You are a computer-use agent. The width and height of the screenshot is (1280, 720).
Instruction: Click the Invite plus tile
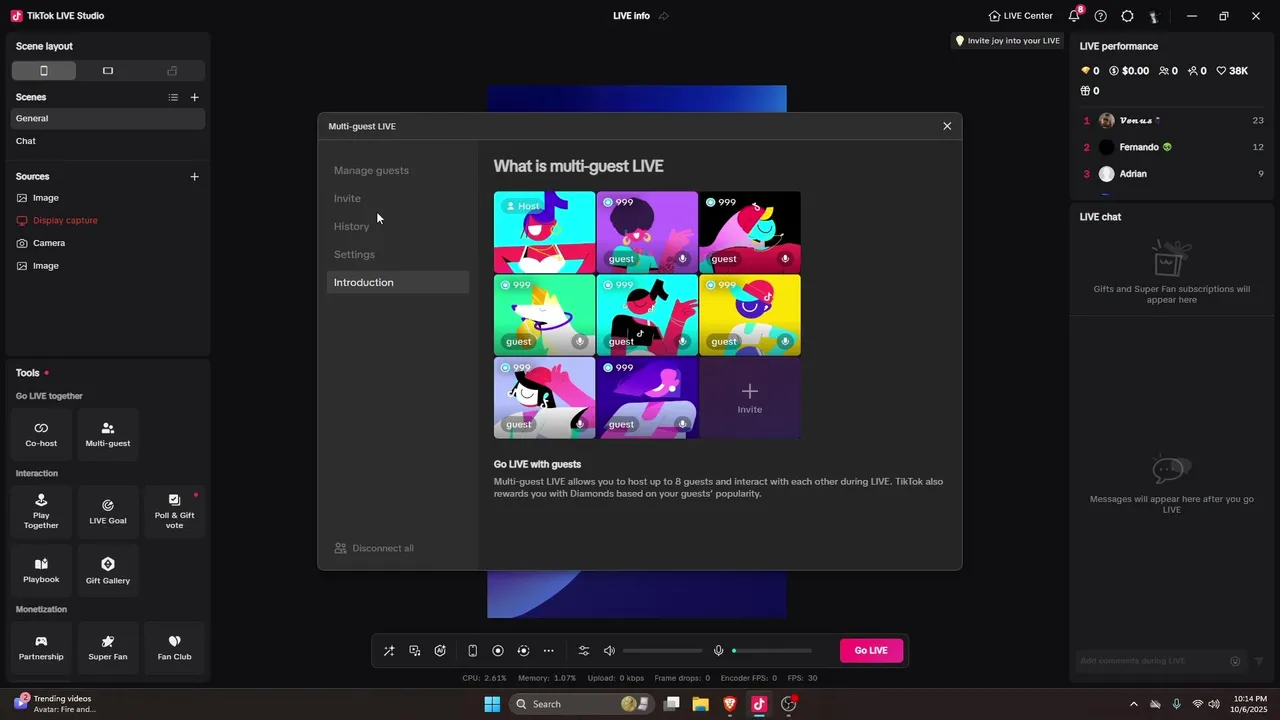(x=750, y=398)
